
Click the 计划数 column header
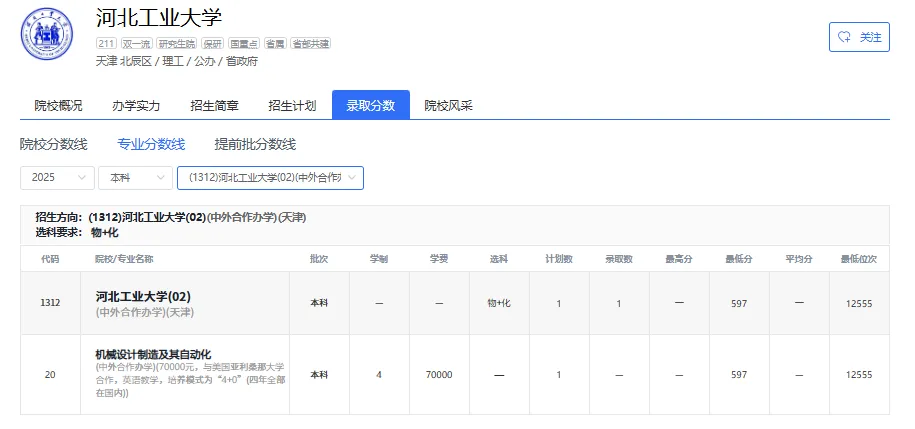coord(559,259)
